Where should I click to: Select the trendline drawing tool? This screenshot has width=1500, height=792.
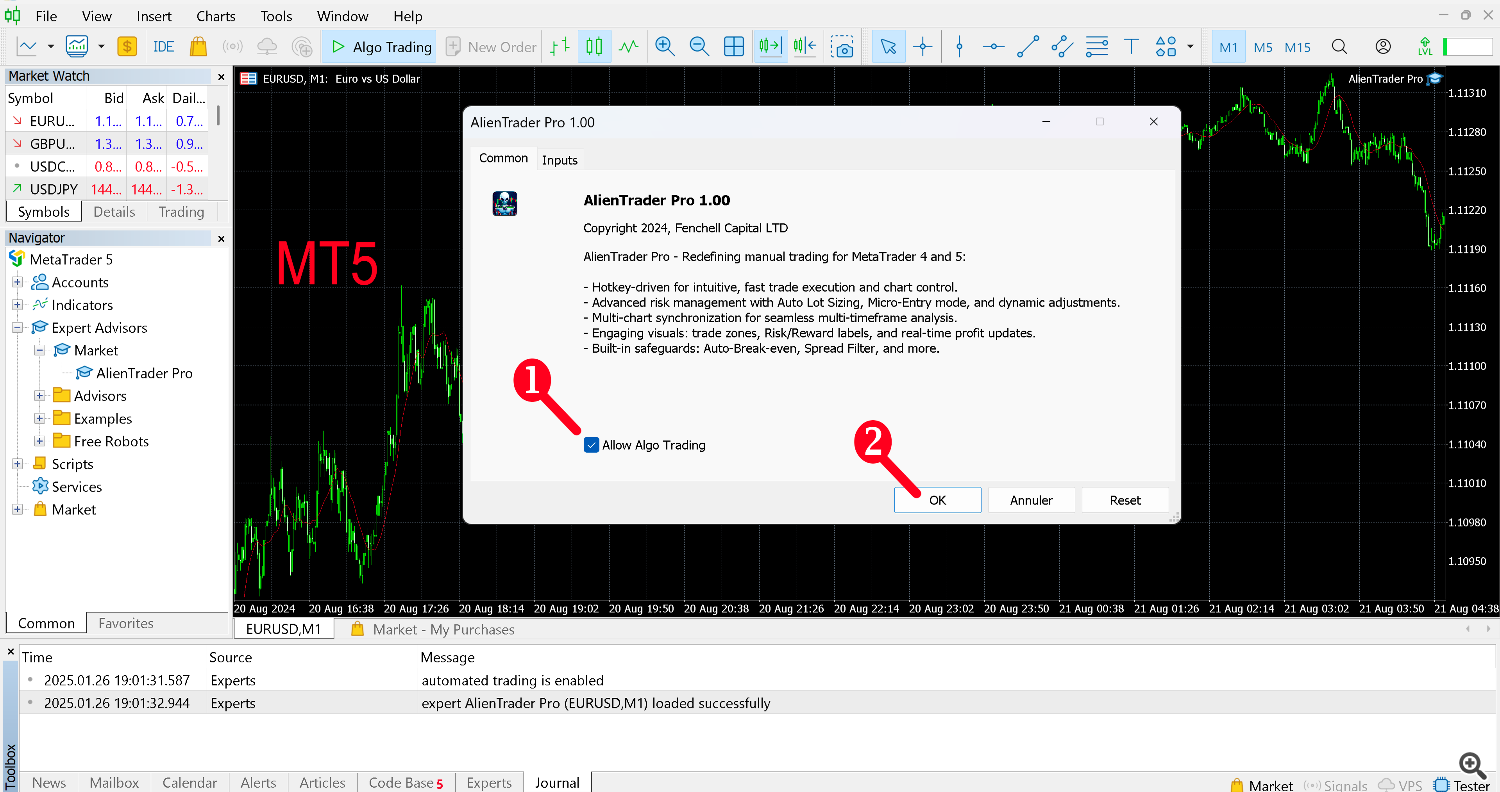coord(1027,46)
